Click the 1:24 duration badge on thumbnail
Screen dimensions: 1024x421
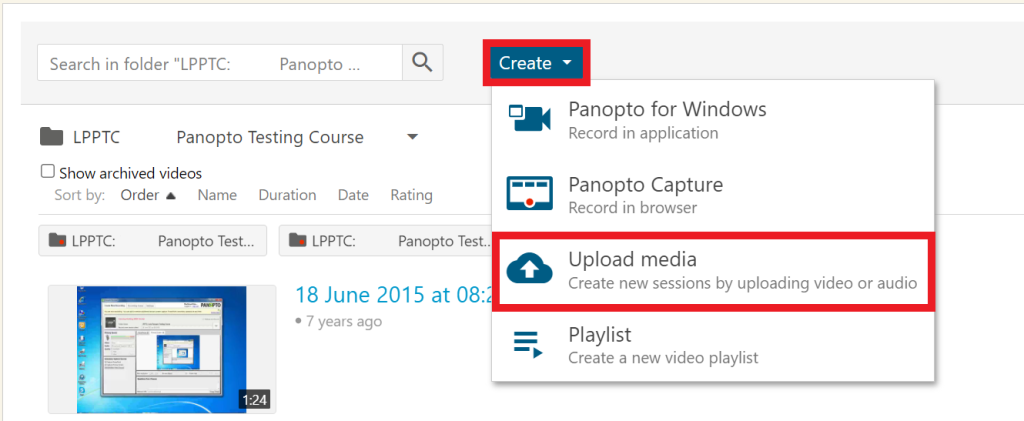(x=255, y=400)
